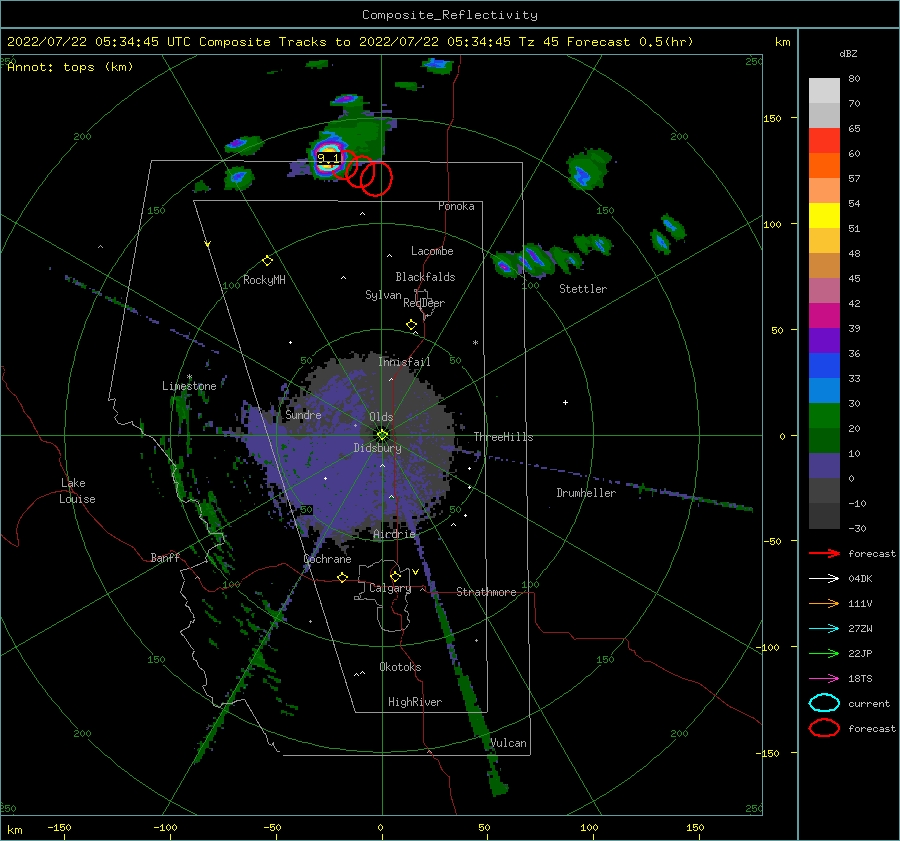Click the Sylvan label
The width and height of the screenshot is (900, 841).
point(383,295)
